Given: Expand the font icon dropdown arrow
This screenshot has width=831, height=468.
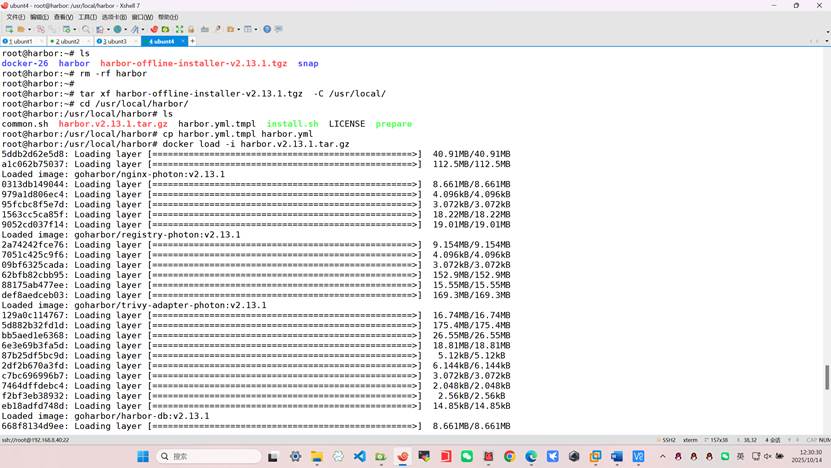Looking at the screenshot, I should (x=143, y=29).
